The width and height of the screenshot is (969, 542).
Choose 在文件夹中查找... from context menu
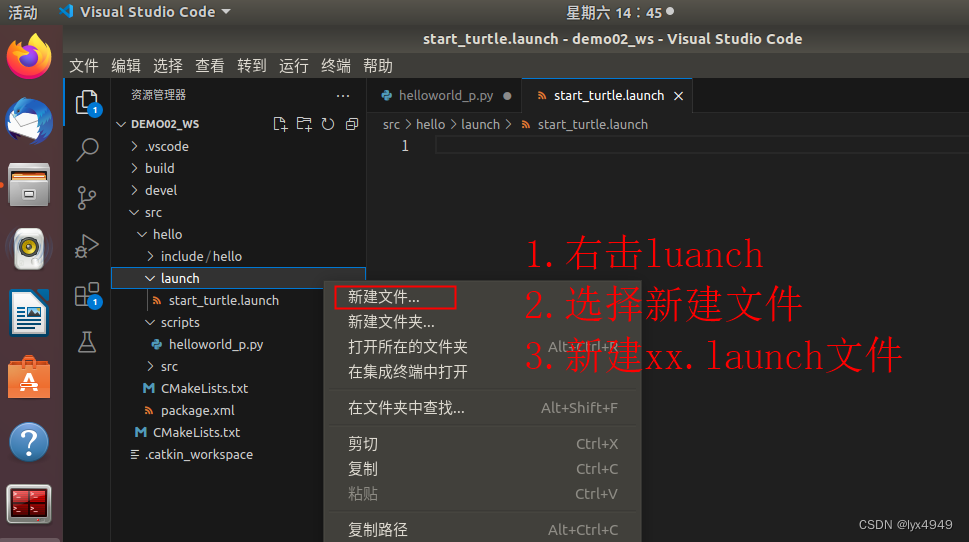tap(482, 408)
